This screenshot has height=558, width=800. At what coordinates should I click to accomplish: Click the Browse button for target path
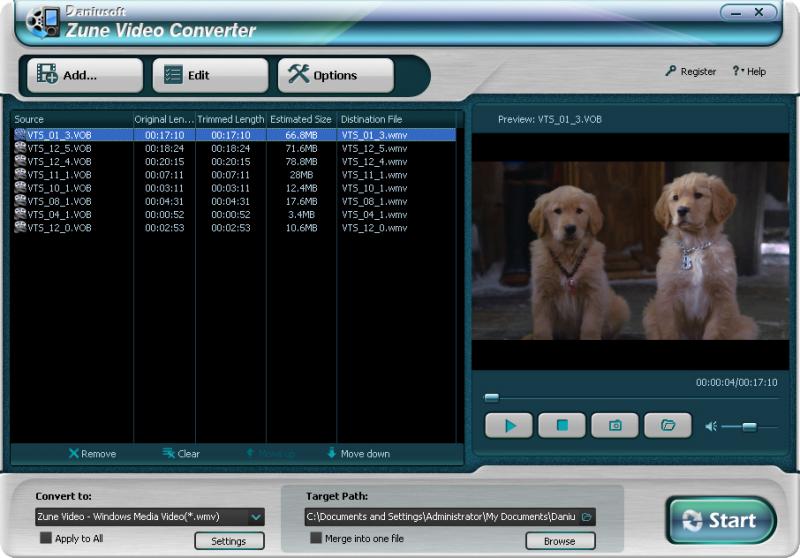coord(559,541)
